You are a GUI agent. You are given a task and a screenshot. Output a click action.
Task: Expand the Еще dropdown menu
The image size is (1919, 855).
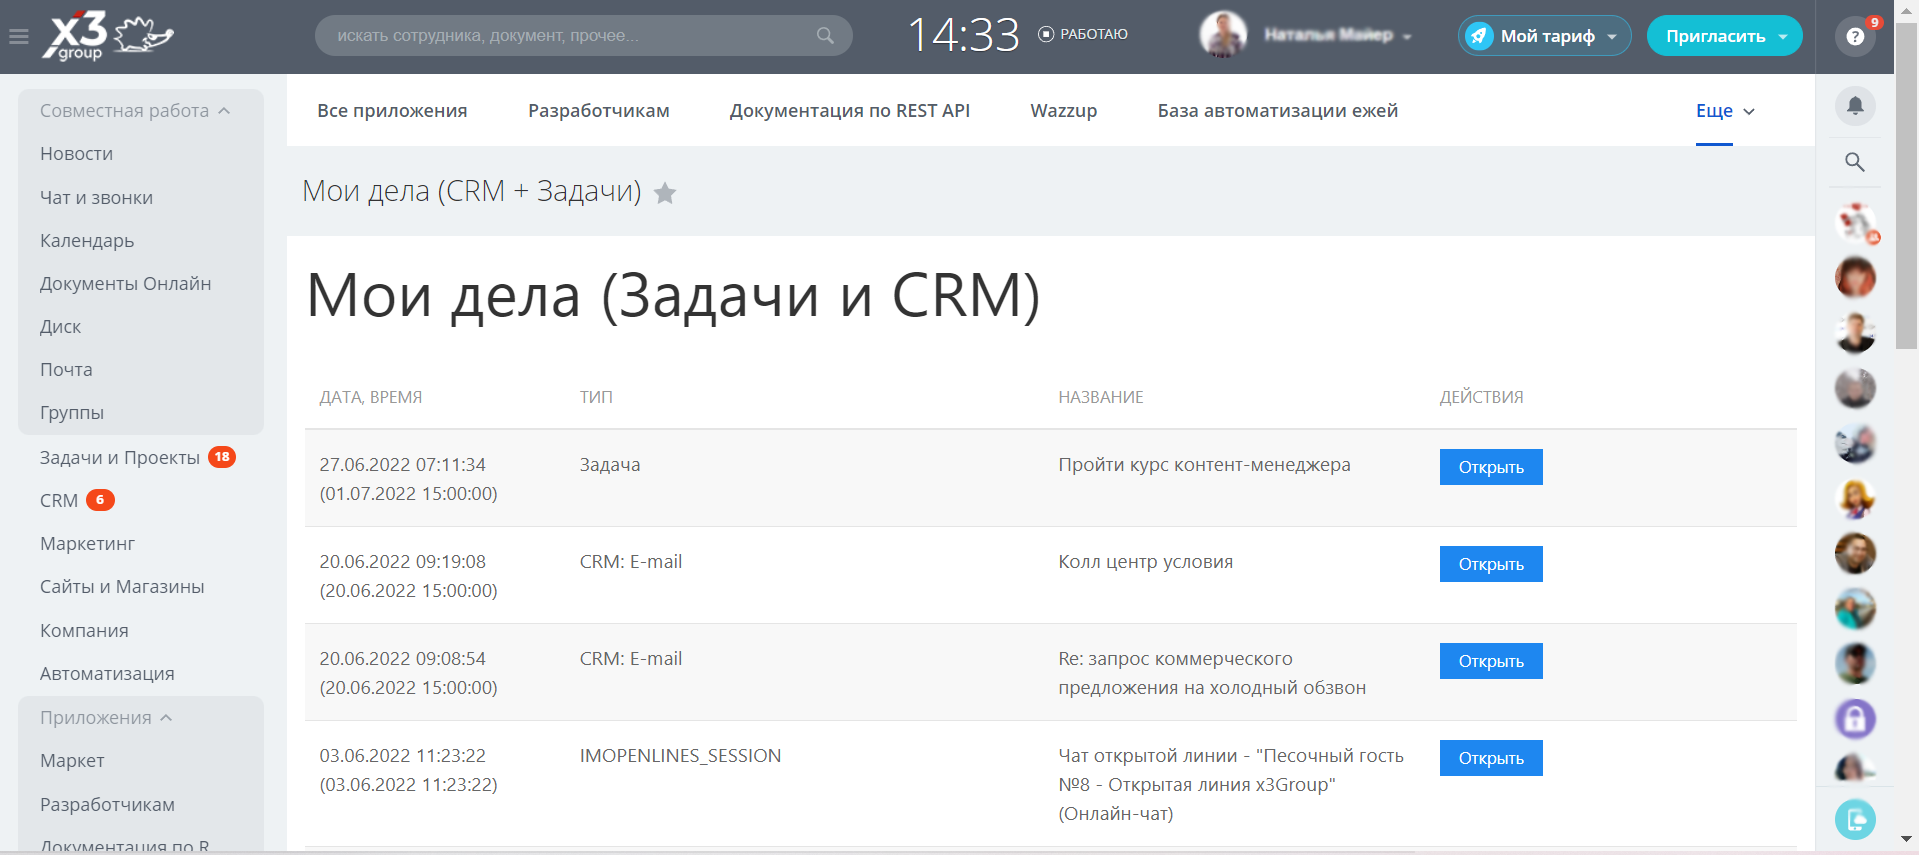click(1725, 111)
